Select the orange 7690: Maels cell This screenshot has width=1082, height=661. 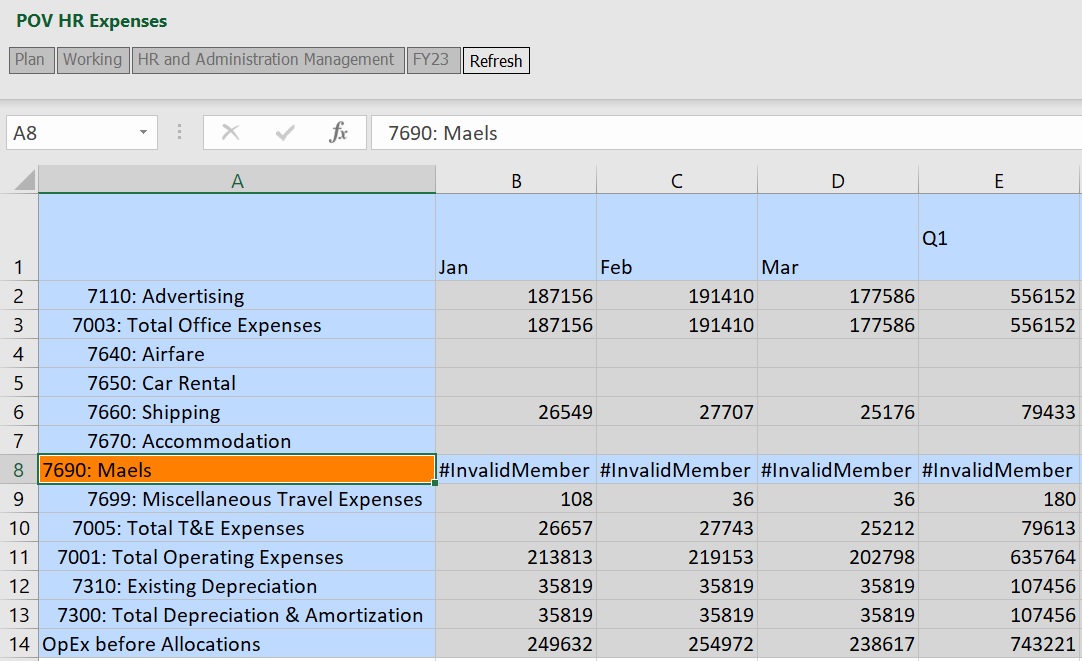pos(237,470)
